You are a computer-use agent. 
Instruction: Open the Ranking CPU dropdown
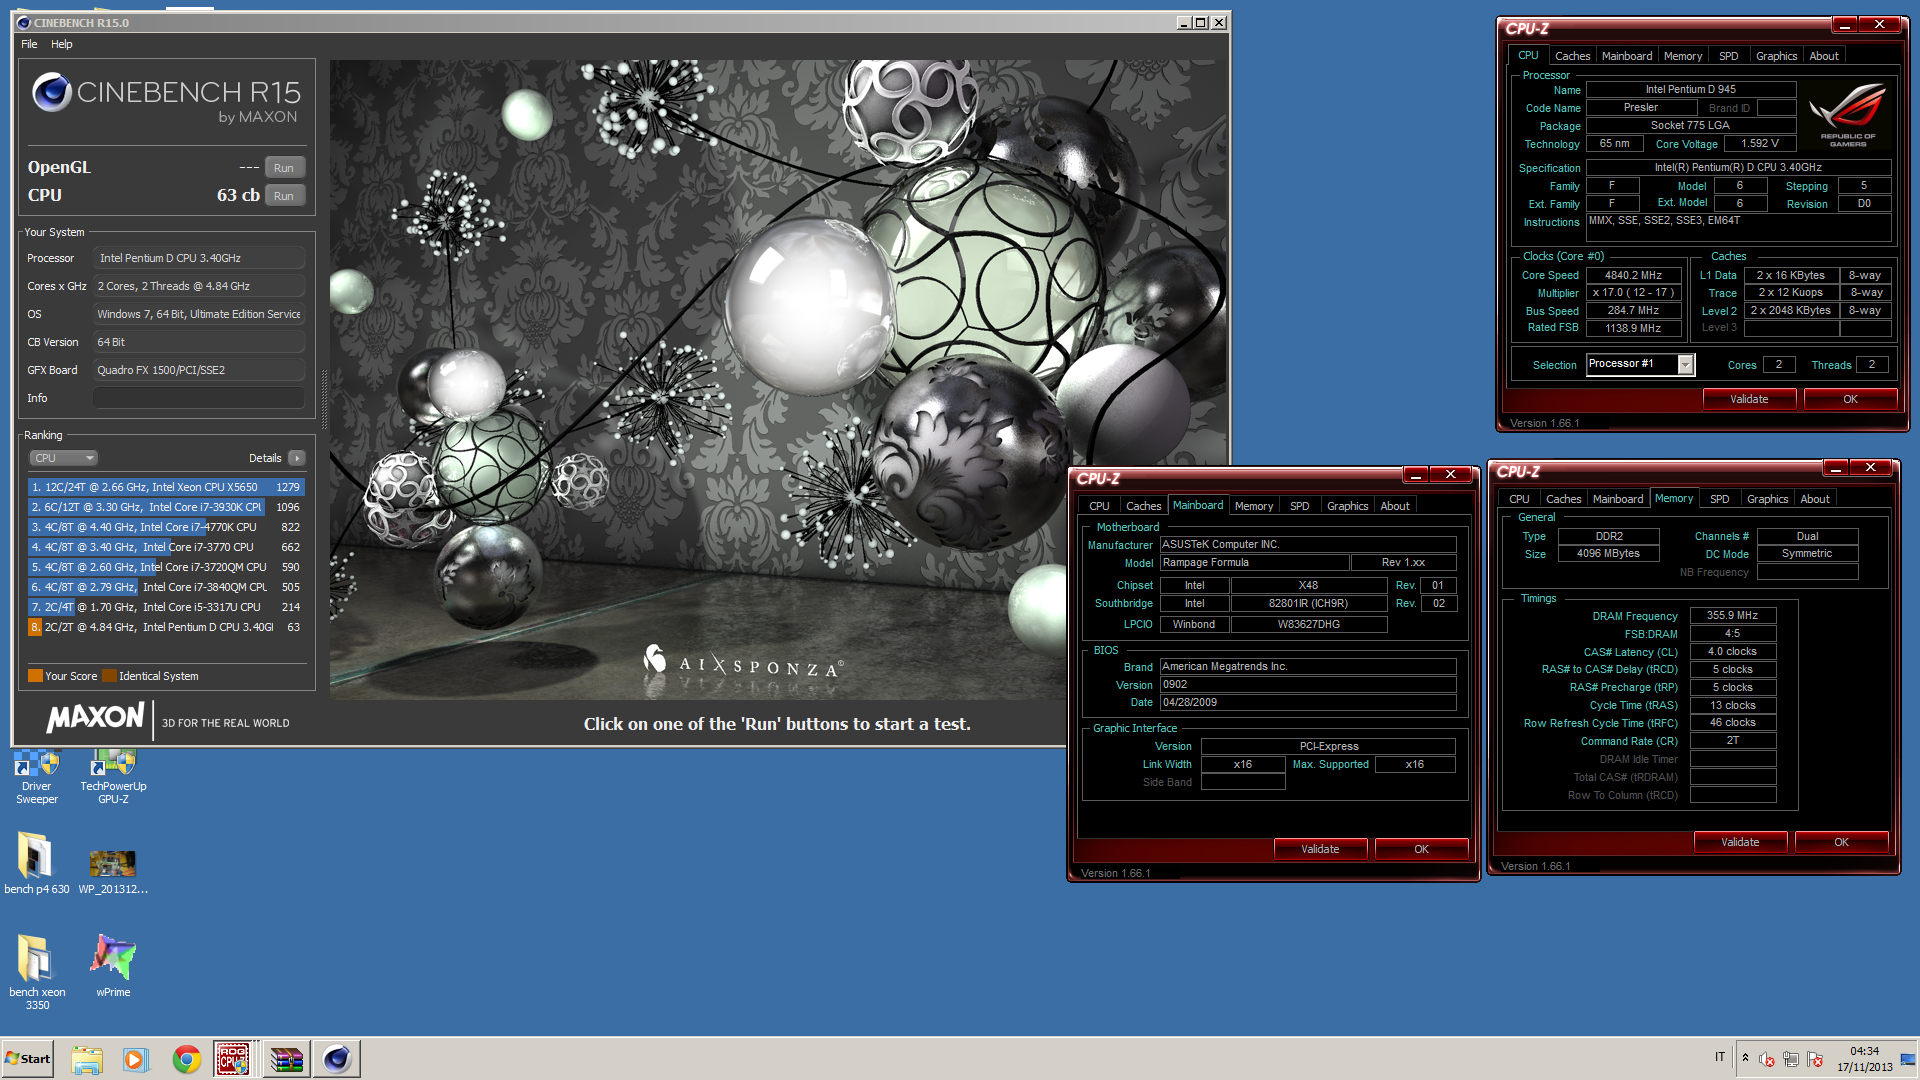click(x=63, y=458)
